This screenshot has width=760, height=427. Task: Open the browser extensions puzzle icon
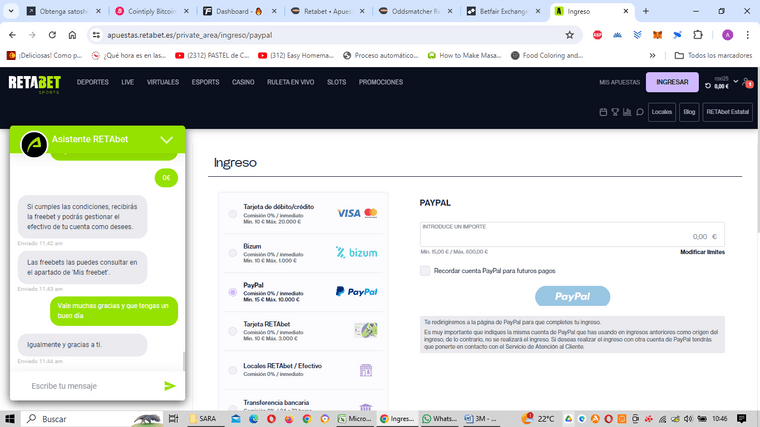[x=697, y=35]
